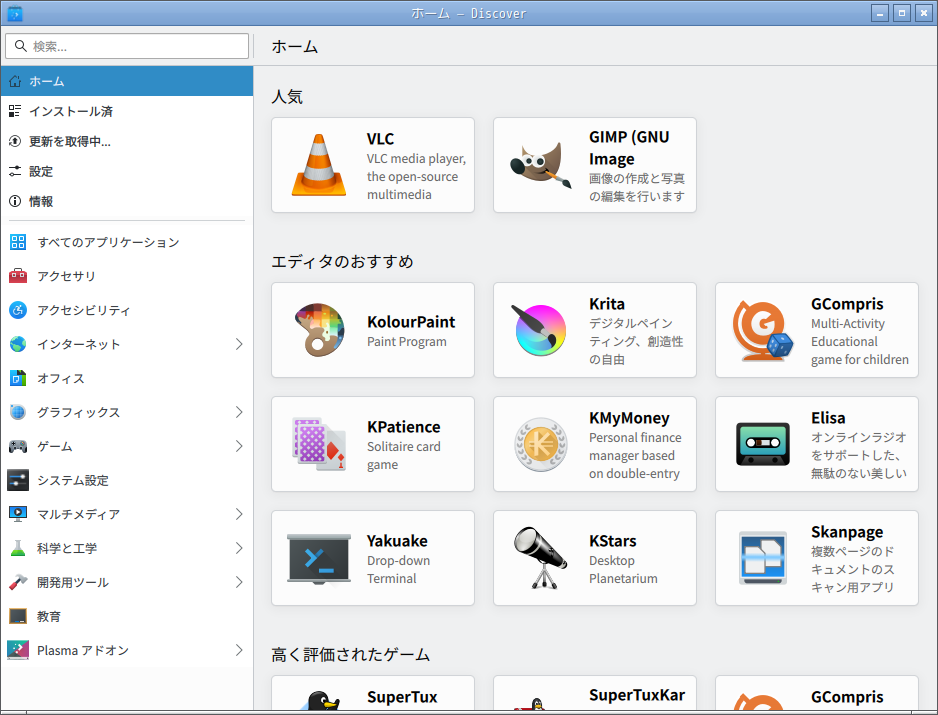Expand the Plasma アドオン category chevron
The height and width of the screenshot is (715, 938).
[239, 650]
